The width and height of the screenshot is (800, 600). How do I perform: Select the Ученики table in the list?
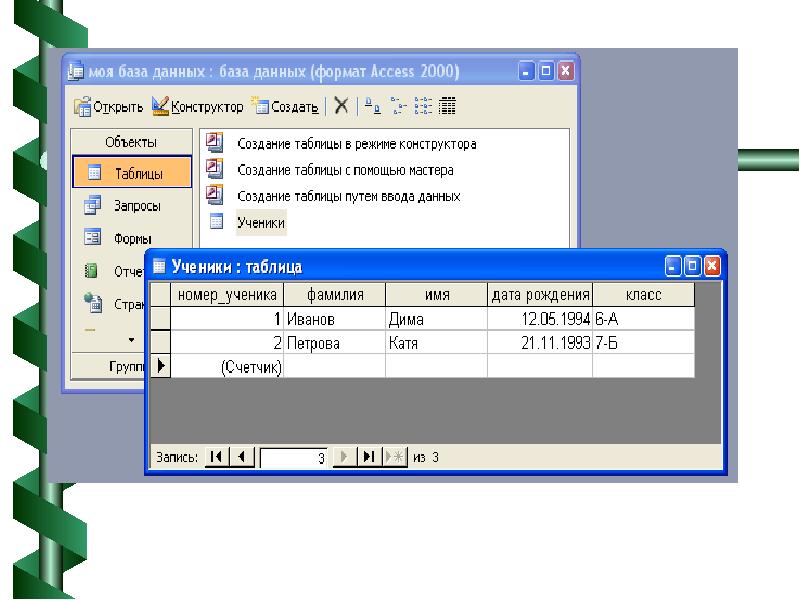pos(260,223)
